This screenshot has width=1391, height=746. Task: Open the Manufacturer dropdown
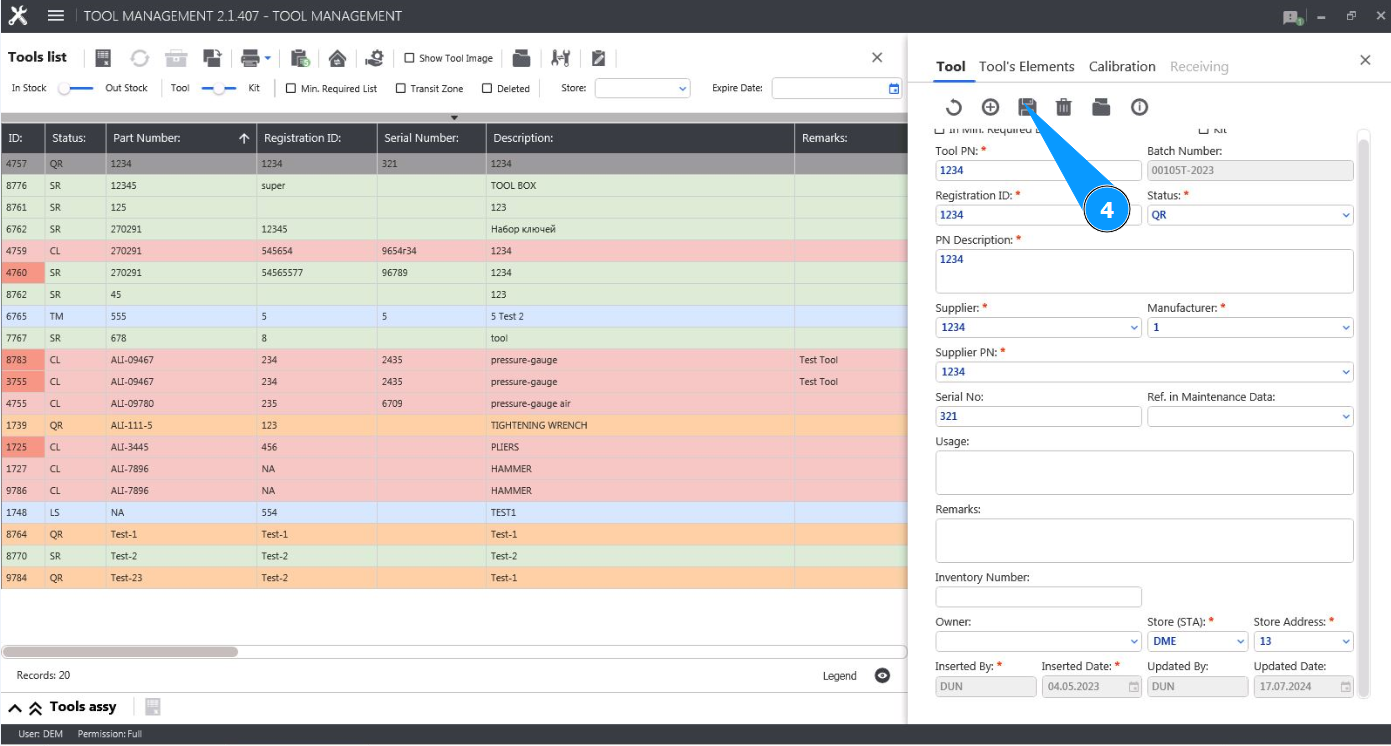click(1249, 327)
